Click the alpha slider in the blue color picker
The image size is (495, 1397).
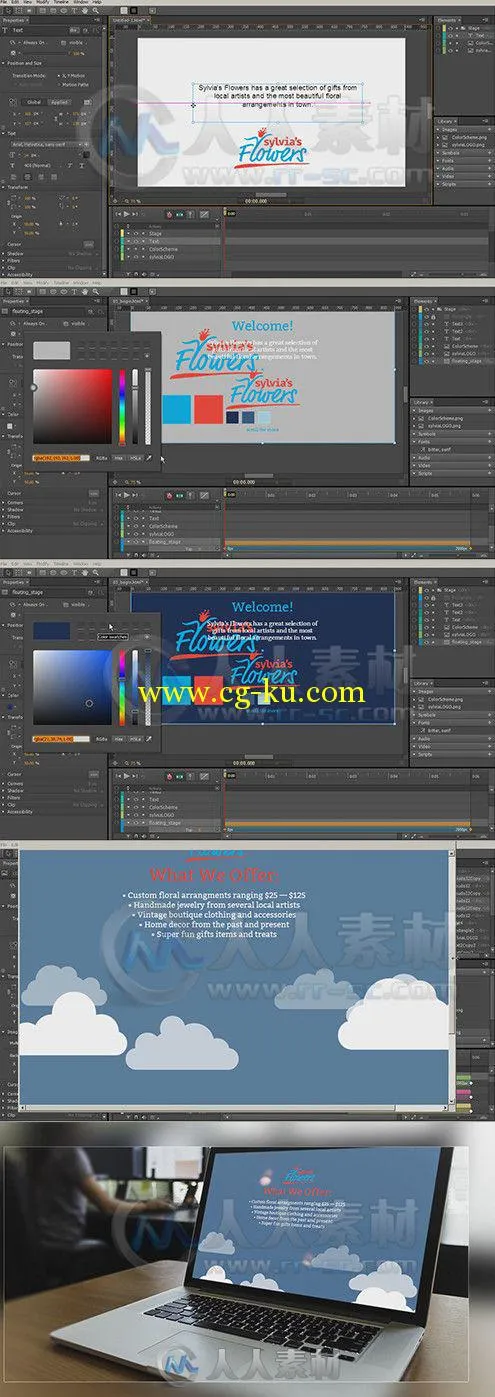coord(146,686)
